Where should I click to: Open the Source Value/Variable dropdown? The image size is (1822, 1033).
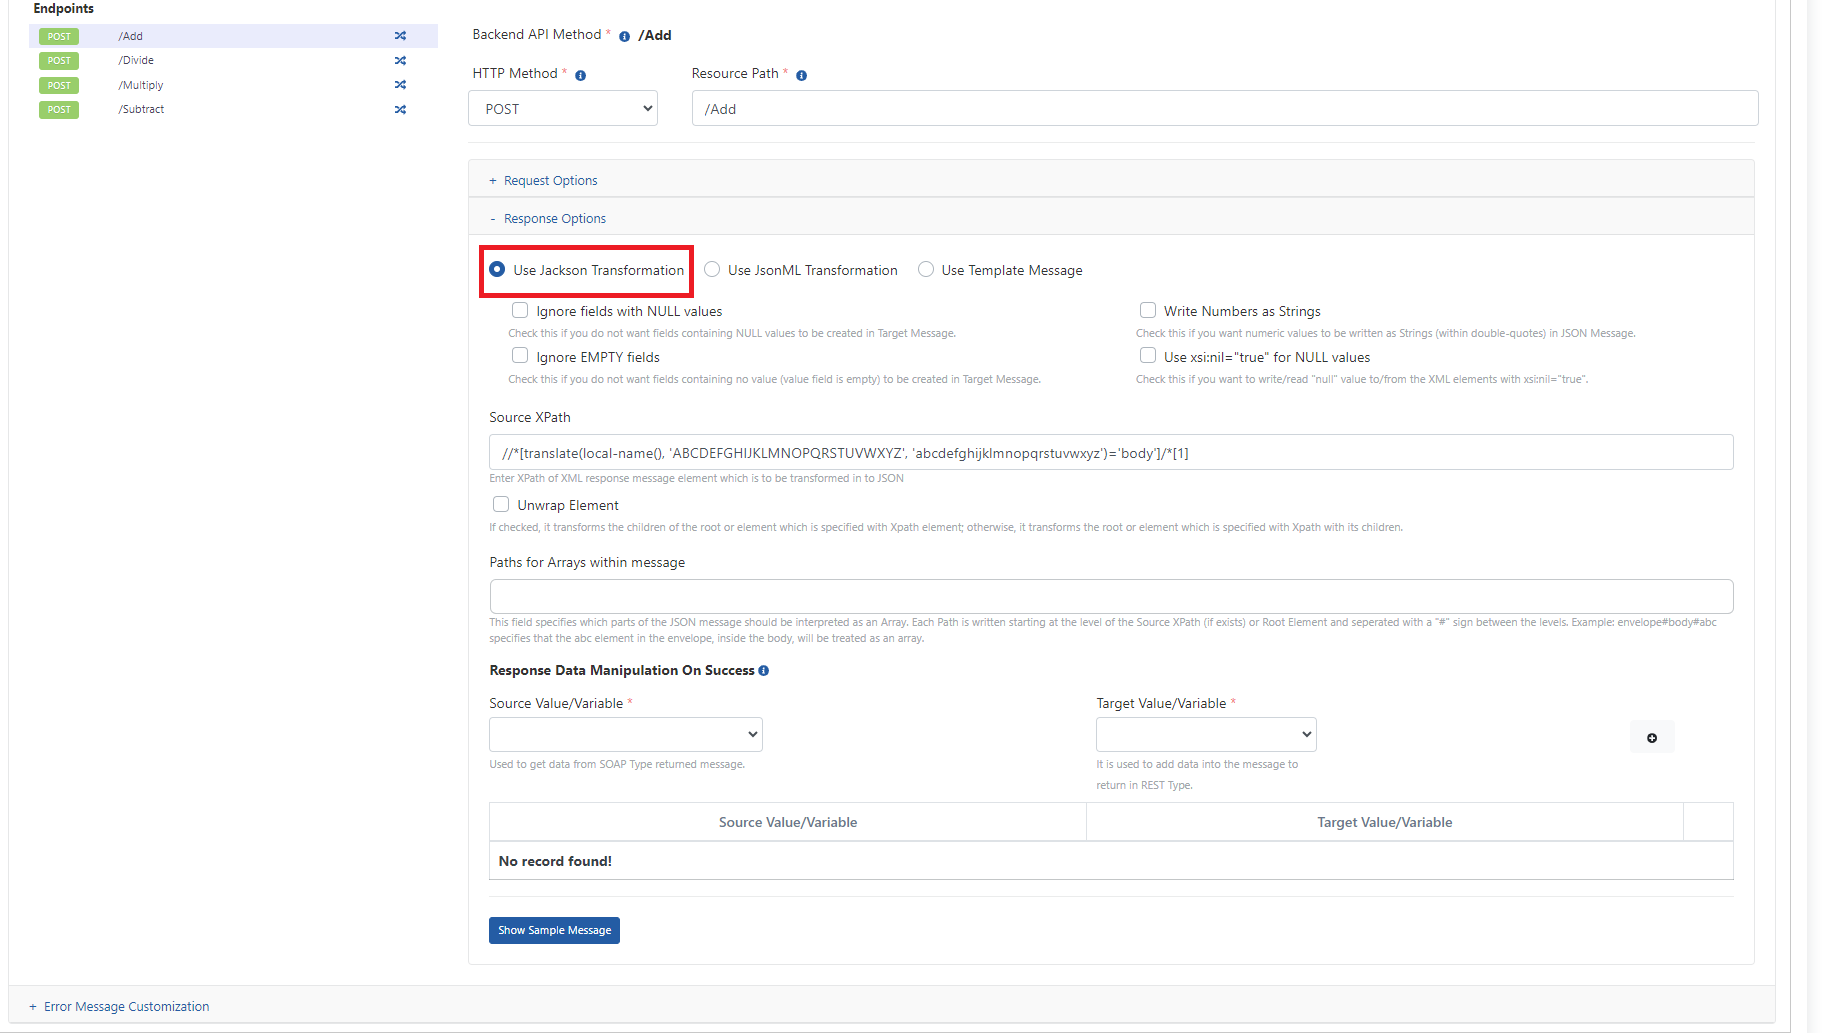[x=626, y=735]
